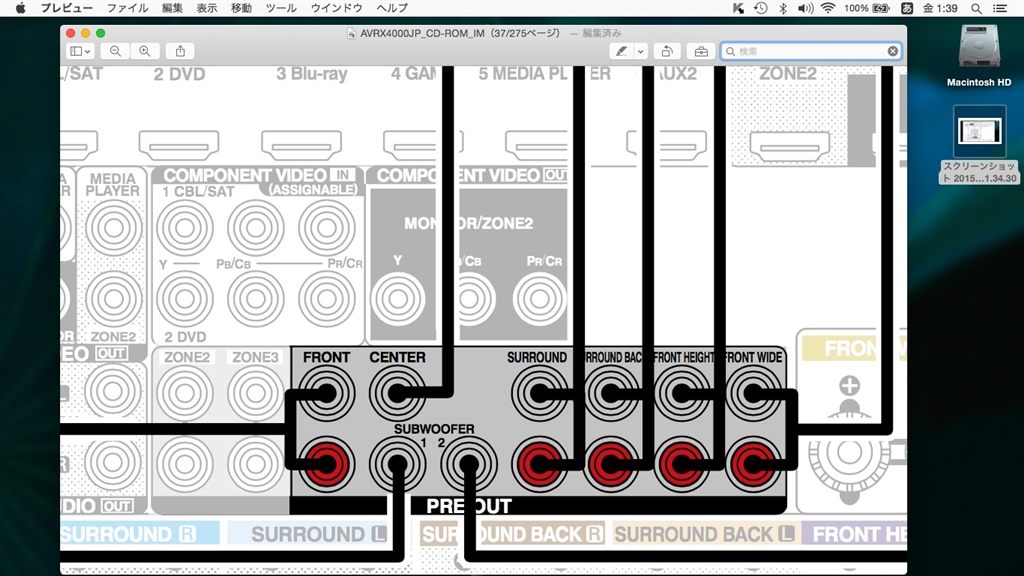
Task: Click the document proxy icon in title bar
Action: 352,33
